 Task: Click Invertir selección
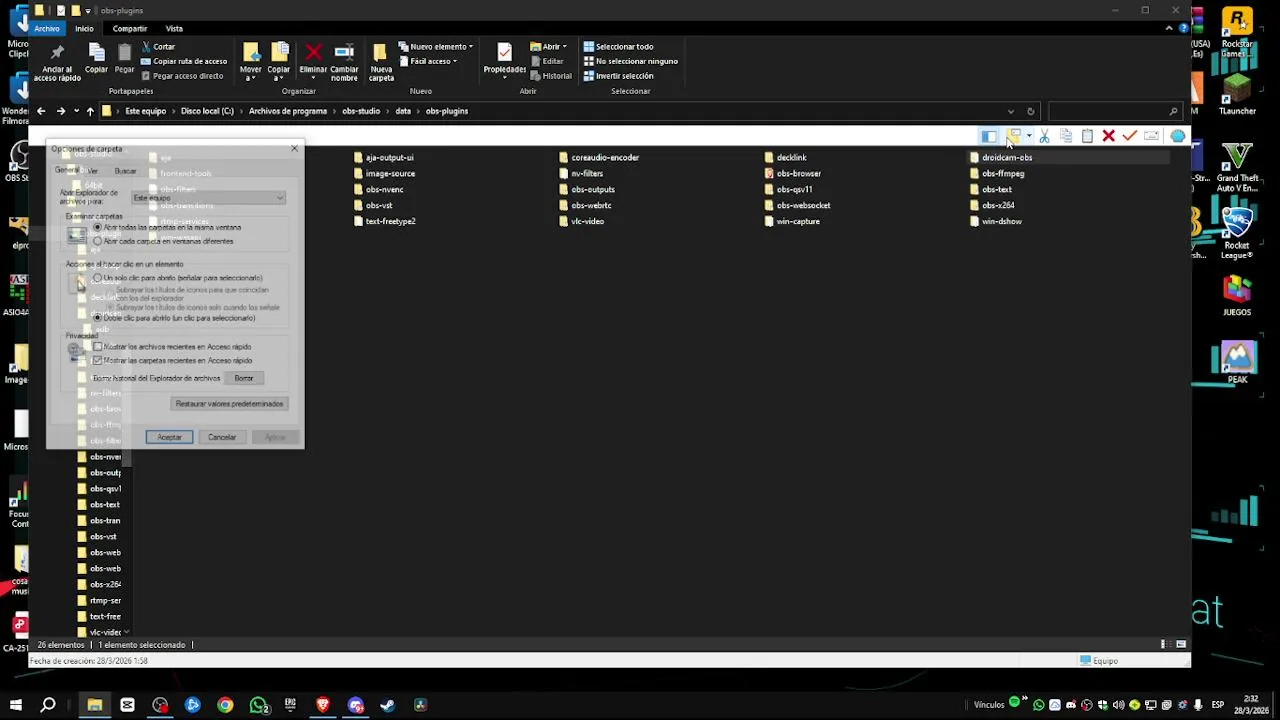(618, 76)
